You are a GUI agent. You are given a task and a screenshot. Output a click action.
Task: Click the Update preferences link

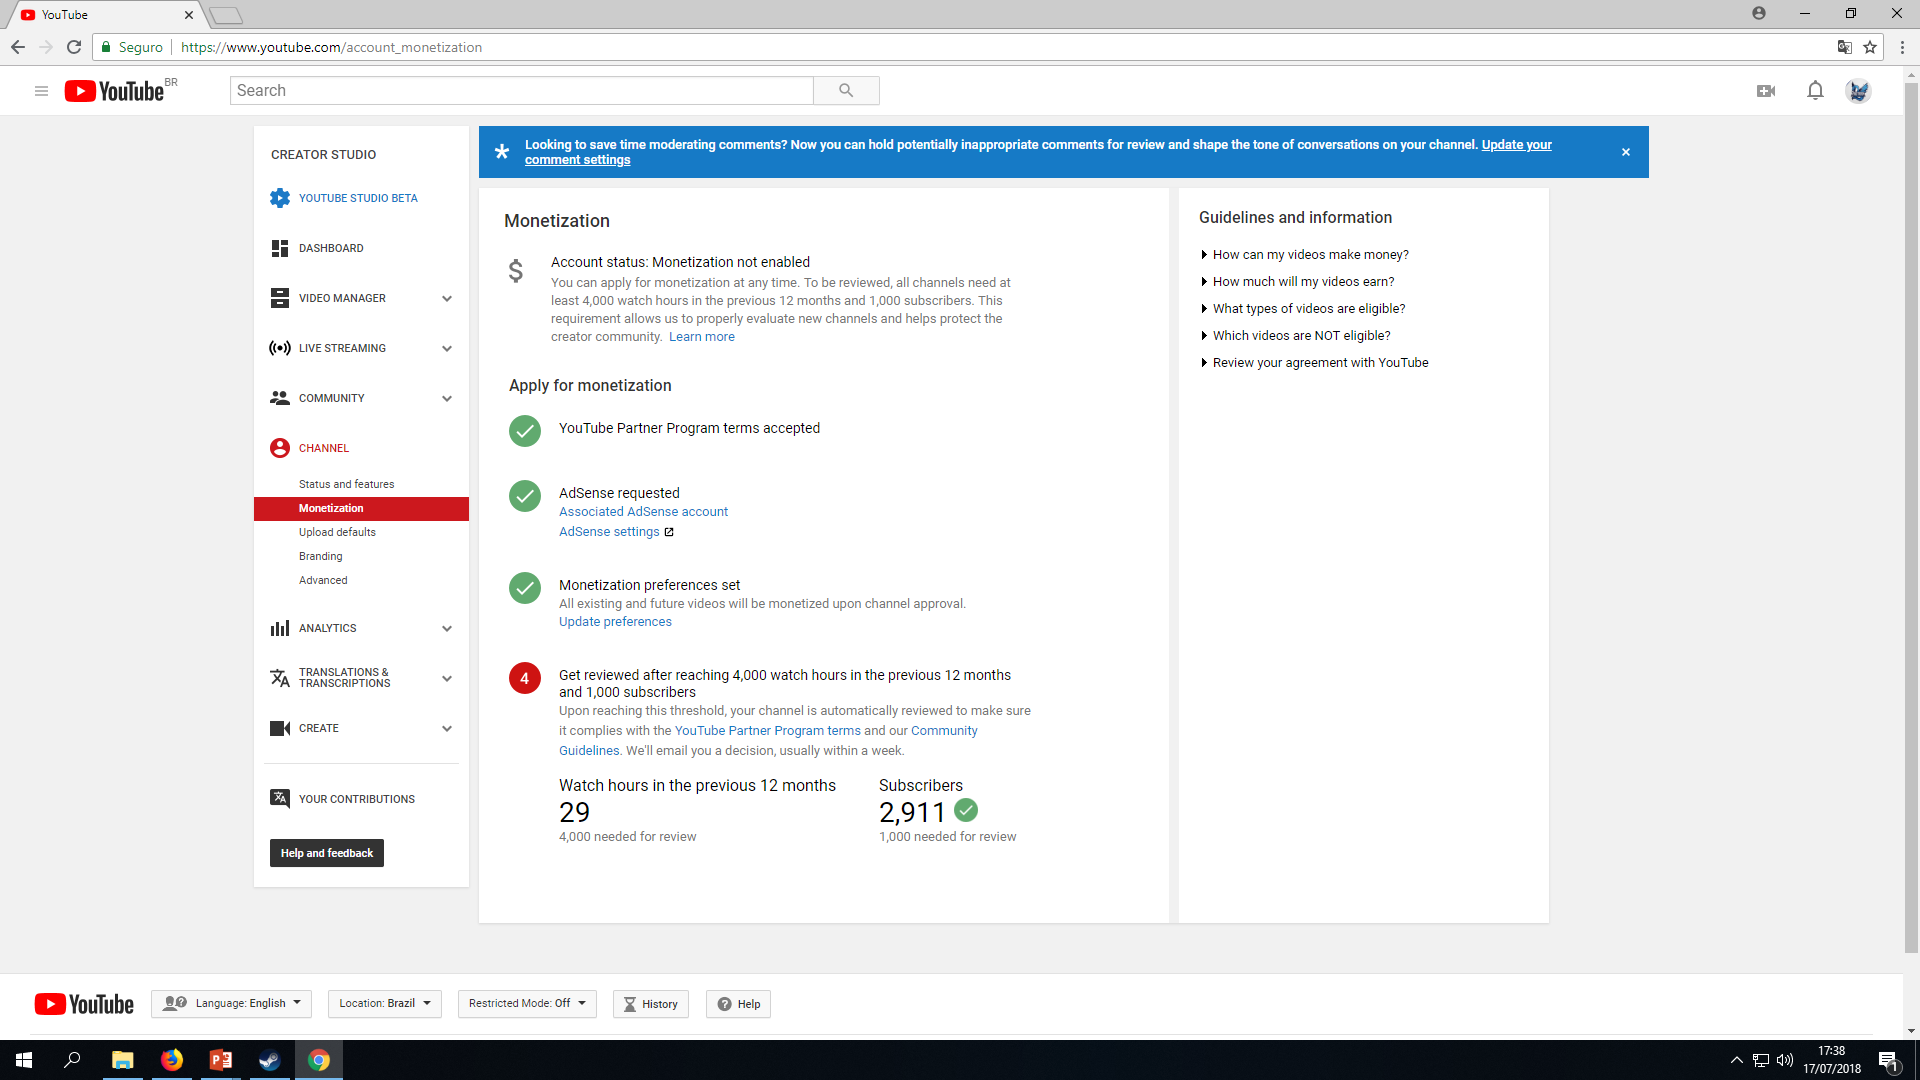(x=615, y=622)
